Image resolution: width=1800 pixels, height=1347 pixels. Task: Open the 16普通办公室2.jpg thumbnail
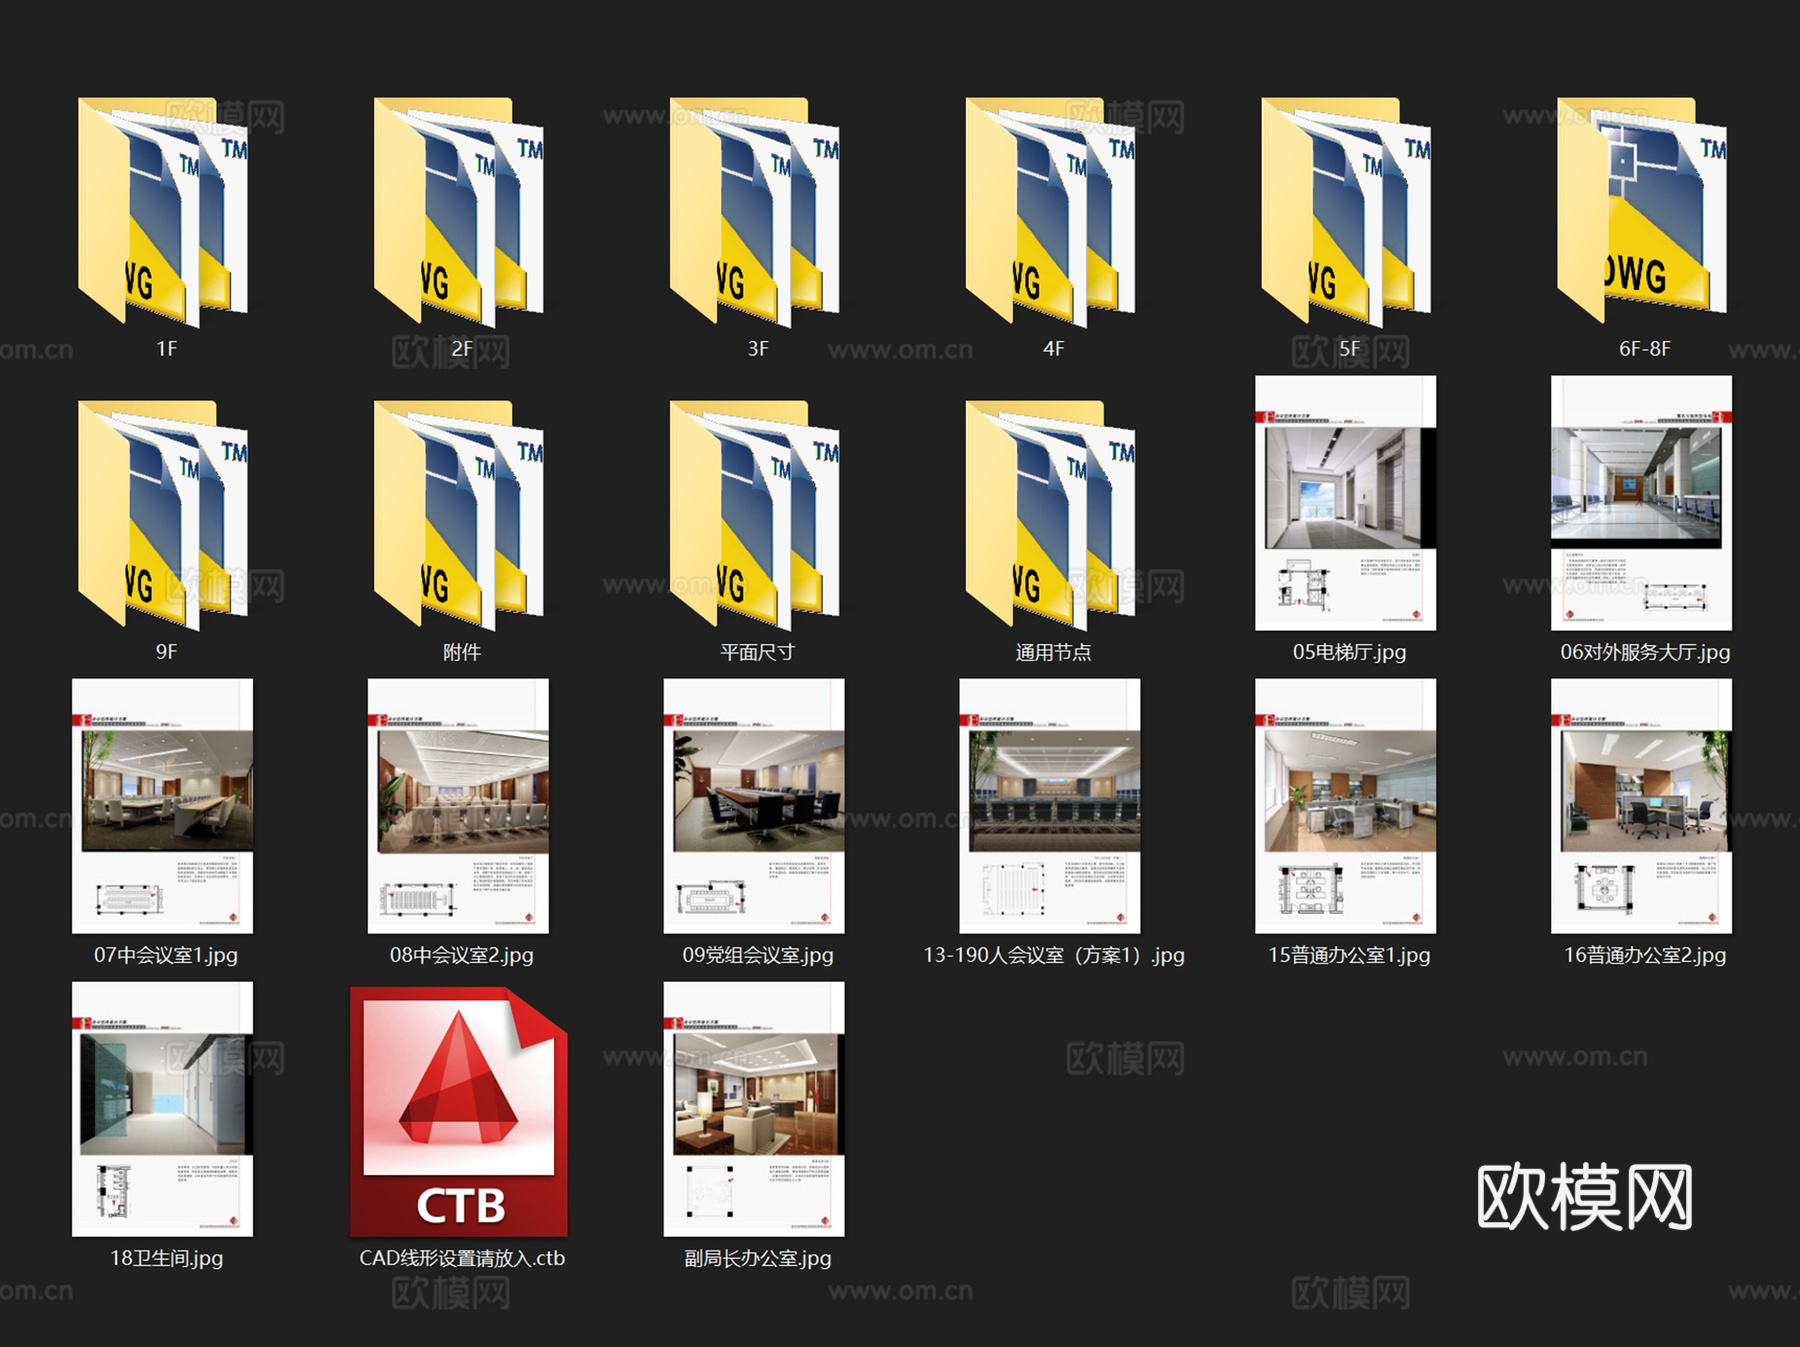(x=1641, y=806)
